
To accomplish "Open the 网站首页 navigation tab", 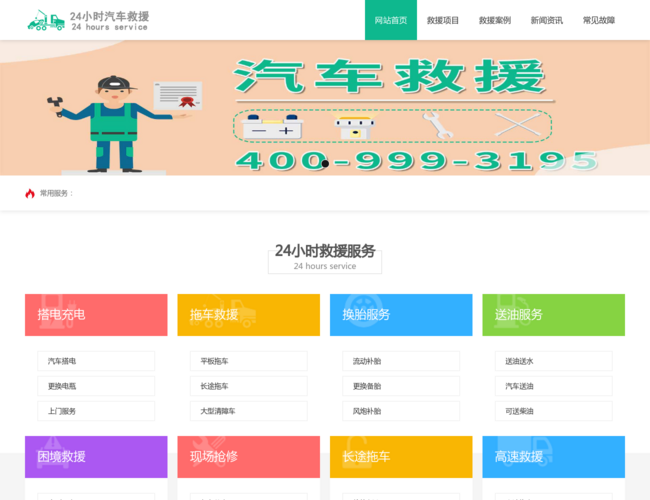I will click(390, 20).
